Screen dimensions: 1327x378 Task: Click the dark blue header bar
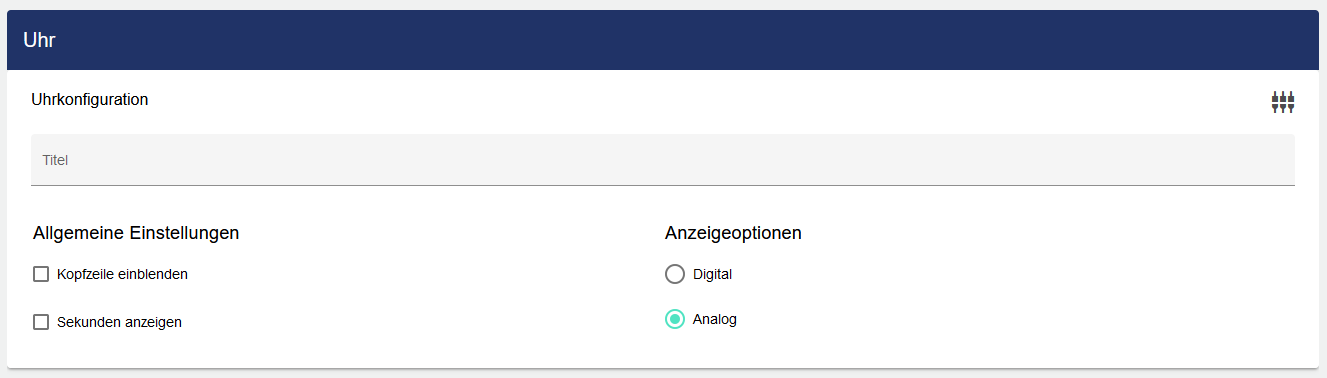coord(663,40)
